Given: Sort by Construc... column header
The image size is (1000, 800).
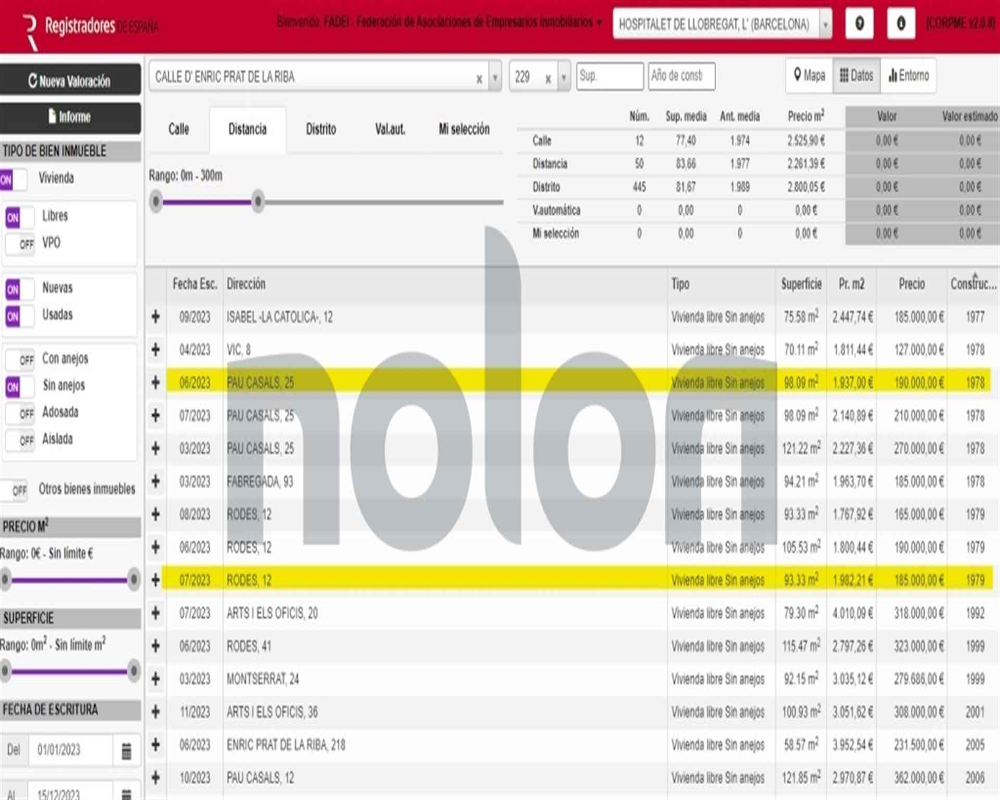Looking at the screenshot, I should [x=973, y=284].
